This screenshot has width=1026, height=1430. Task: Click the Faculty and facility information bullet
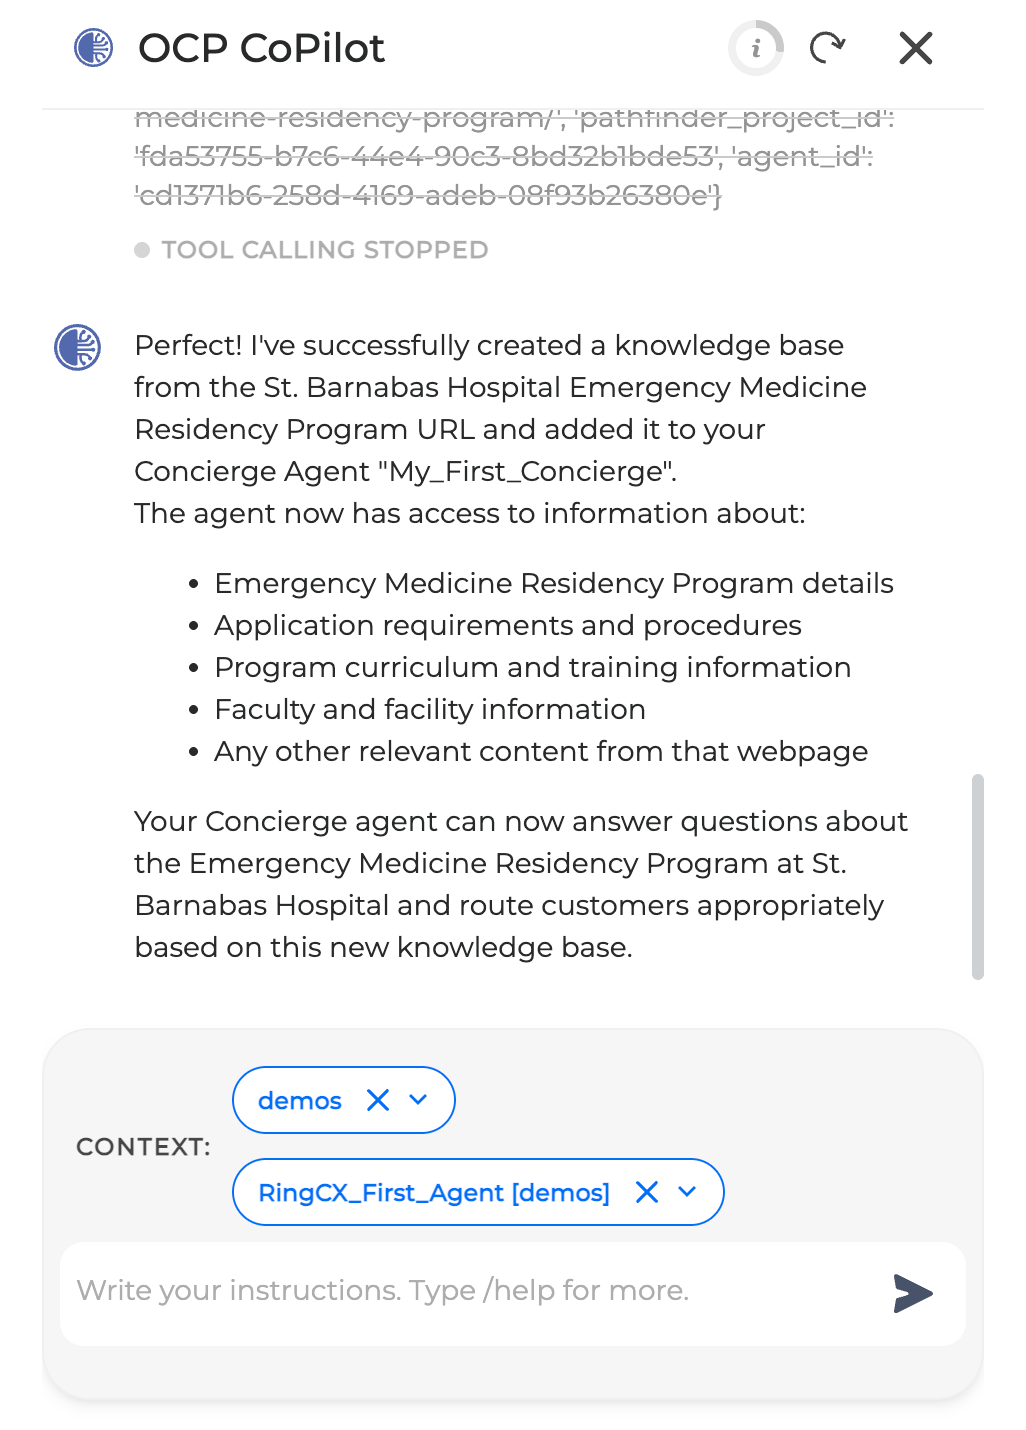[x=430, y=709]
